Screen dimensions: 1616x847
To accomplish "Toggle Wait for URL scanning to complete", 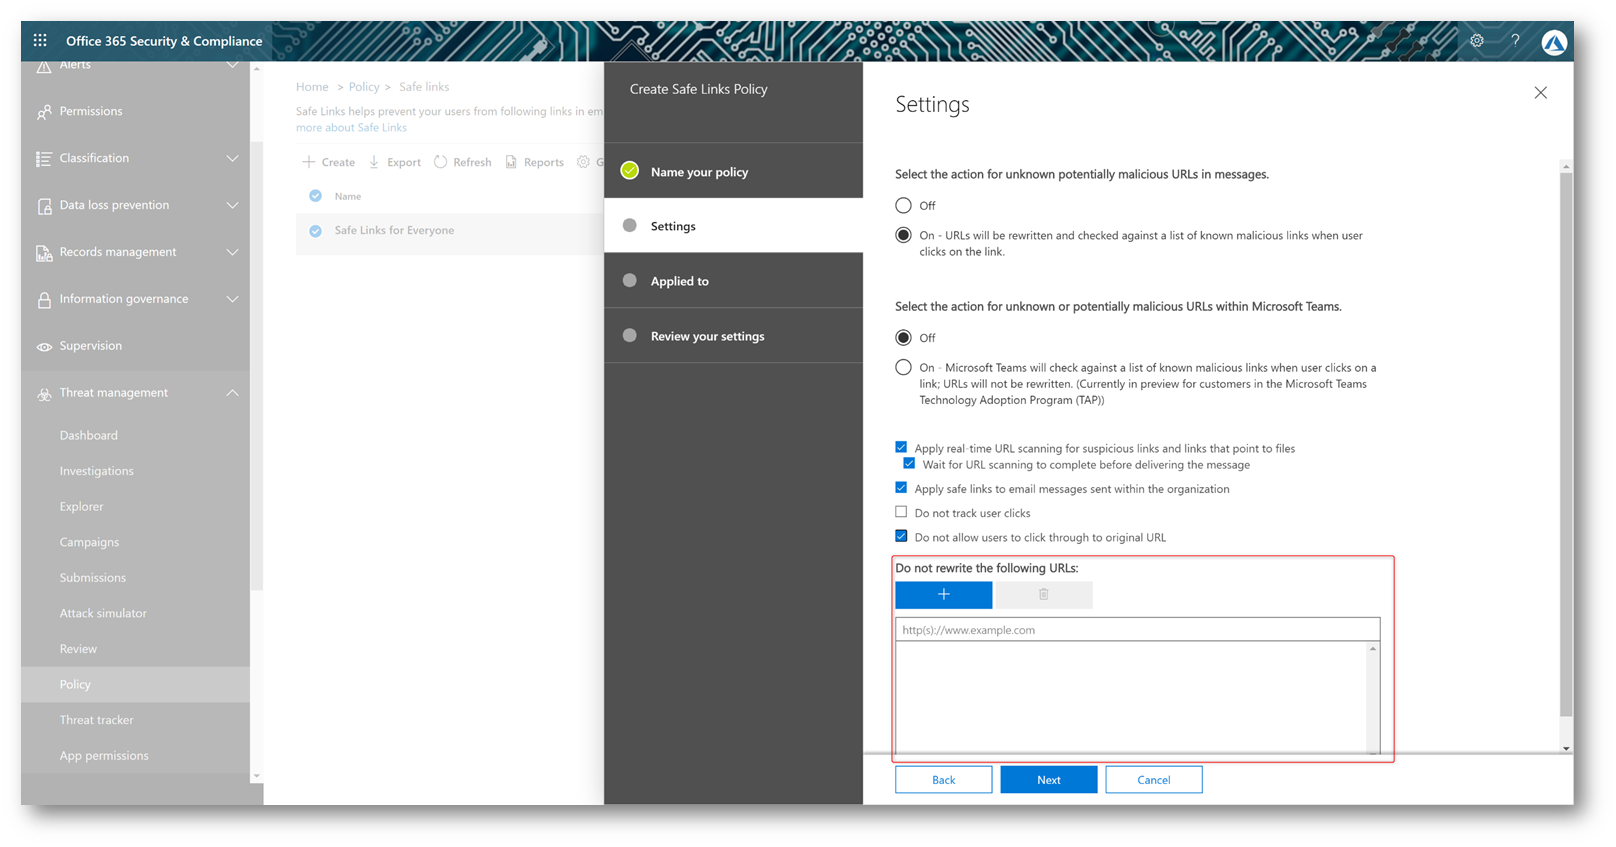I will pos(909,463).
